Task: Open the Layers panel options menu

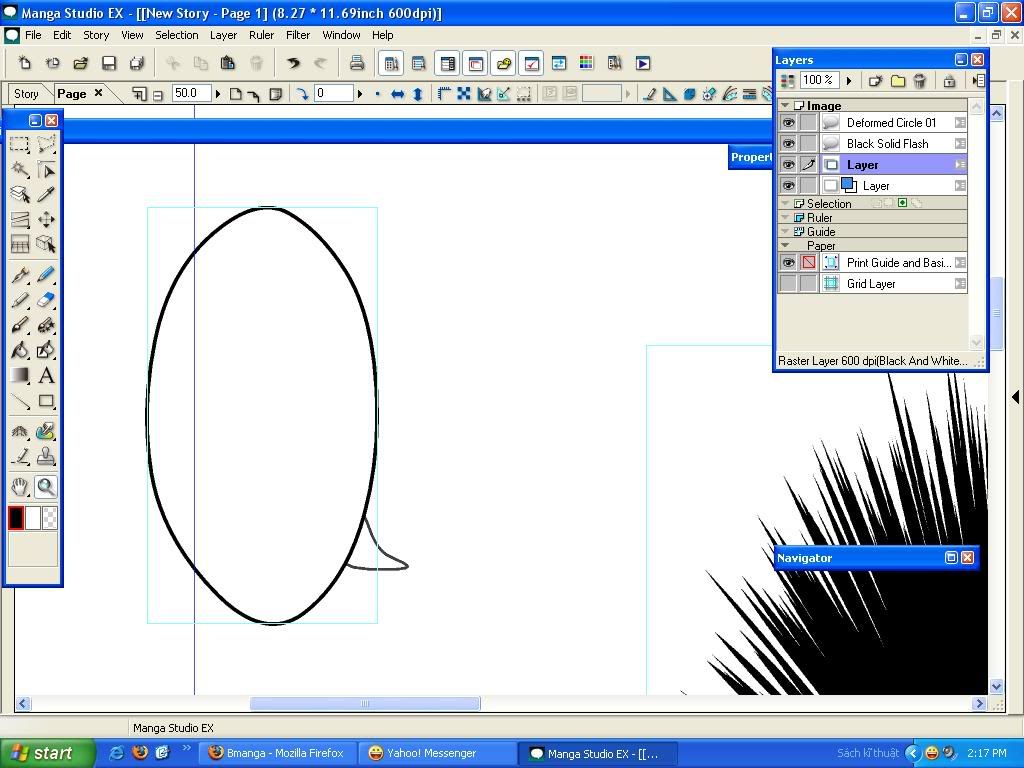Action: (x=978, y=80)
